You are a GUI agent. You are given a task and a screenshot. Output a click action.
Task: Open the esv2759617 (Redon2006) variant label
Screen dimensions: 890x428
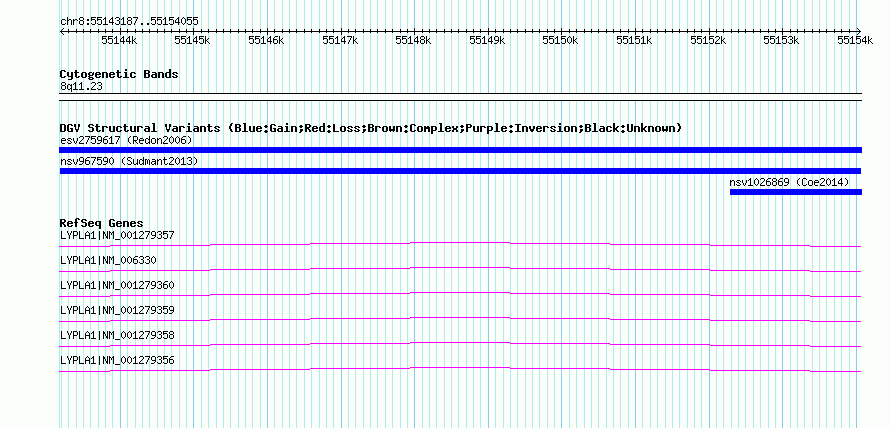coord(126,140)
